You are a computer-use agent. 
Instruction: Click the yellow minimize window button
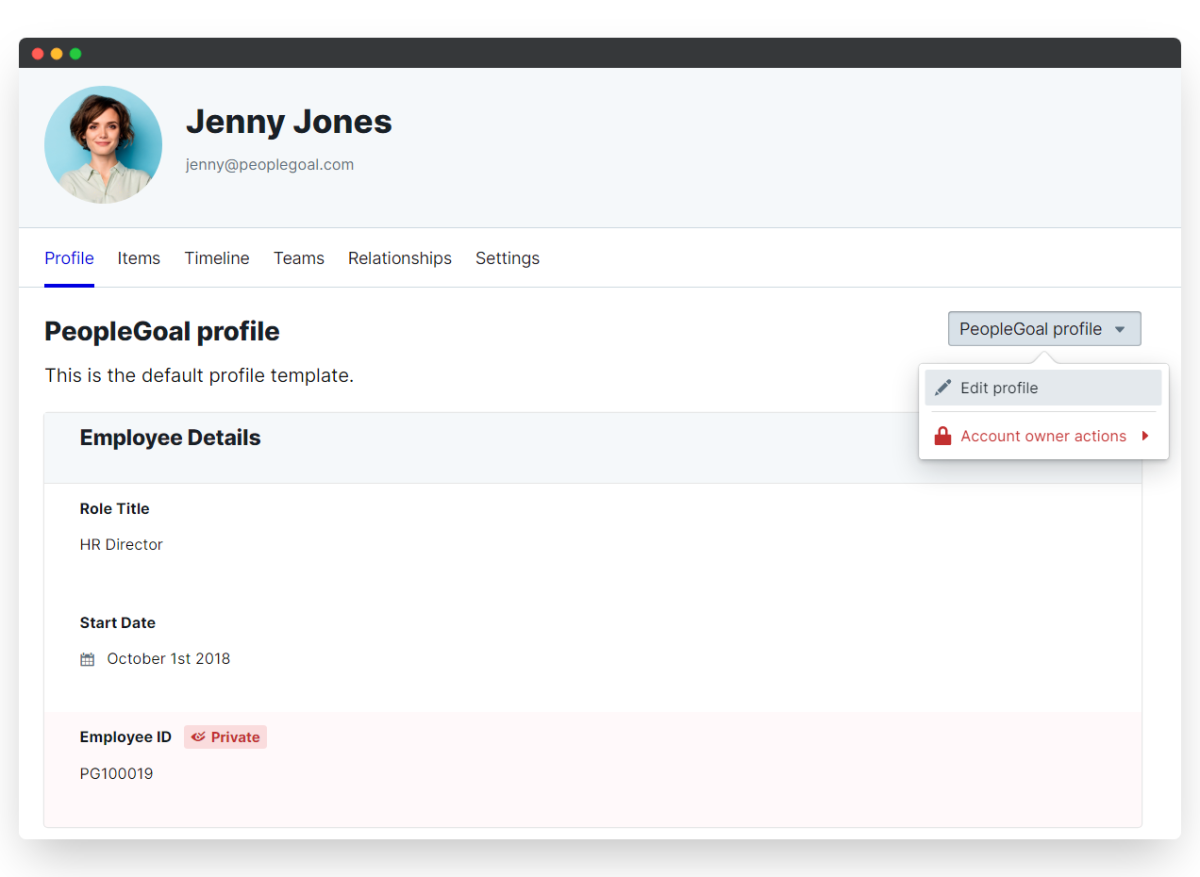coord(57,54)
